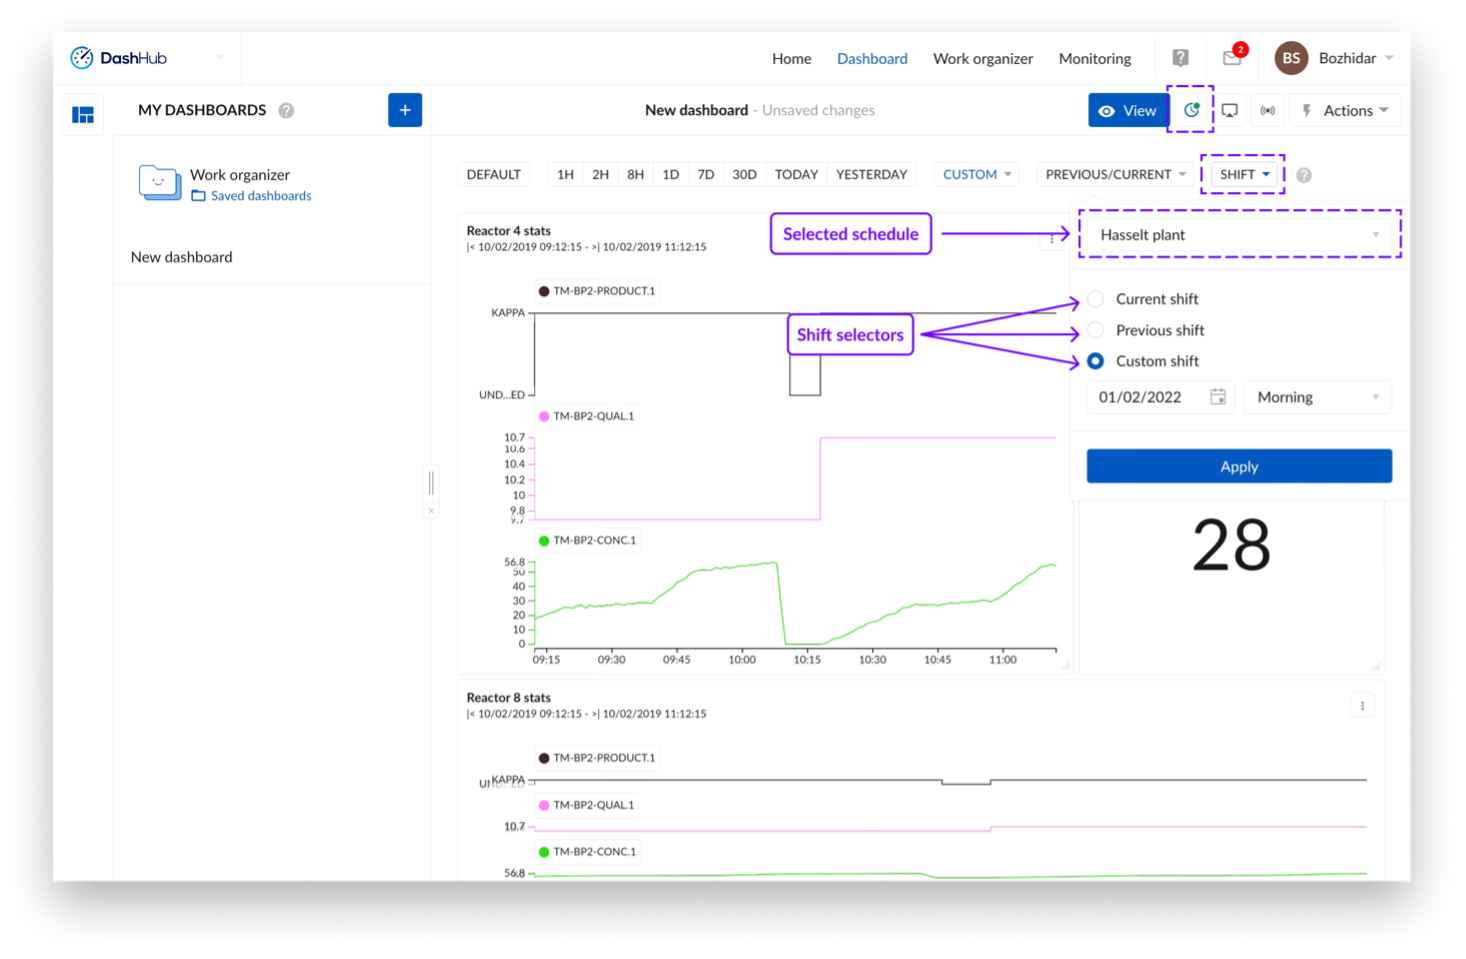1466x959 pixels.
Task: Open the help icon in top navigation
Action: (x=1180, y=58)
